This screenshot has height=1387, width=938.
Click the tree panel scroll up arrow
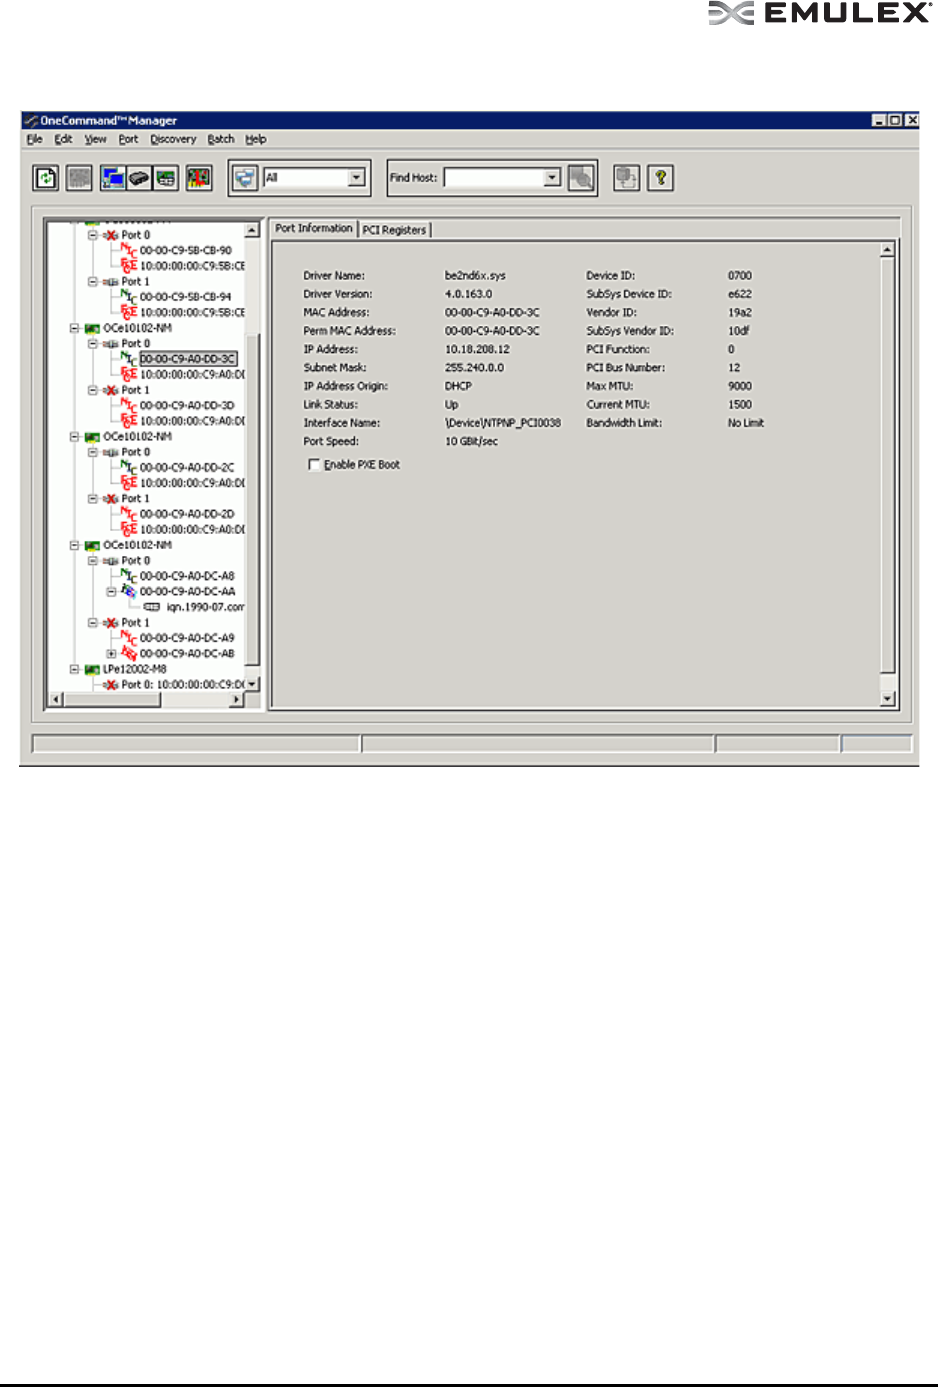click(252, 230)
